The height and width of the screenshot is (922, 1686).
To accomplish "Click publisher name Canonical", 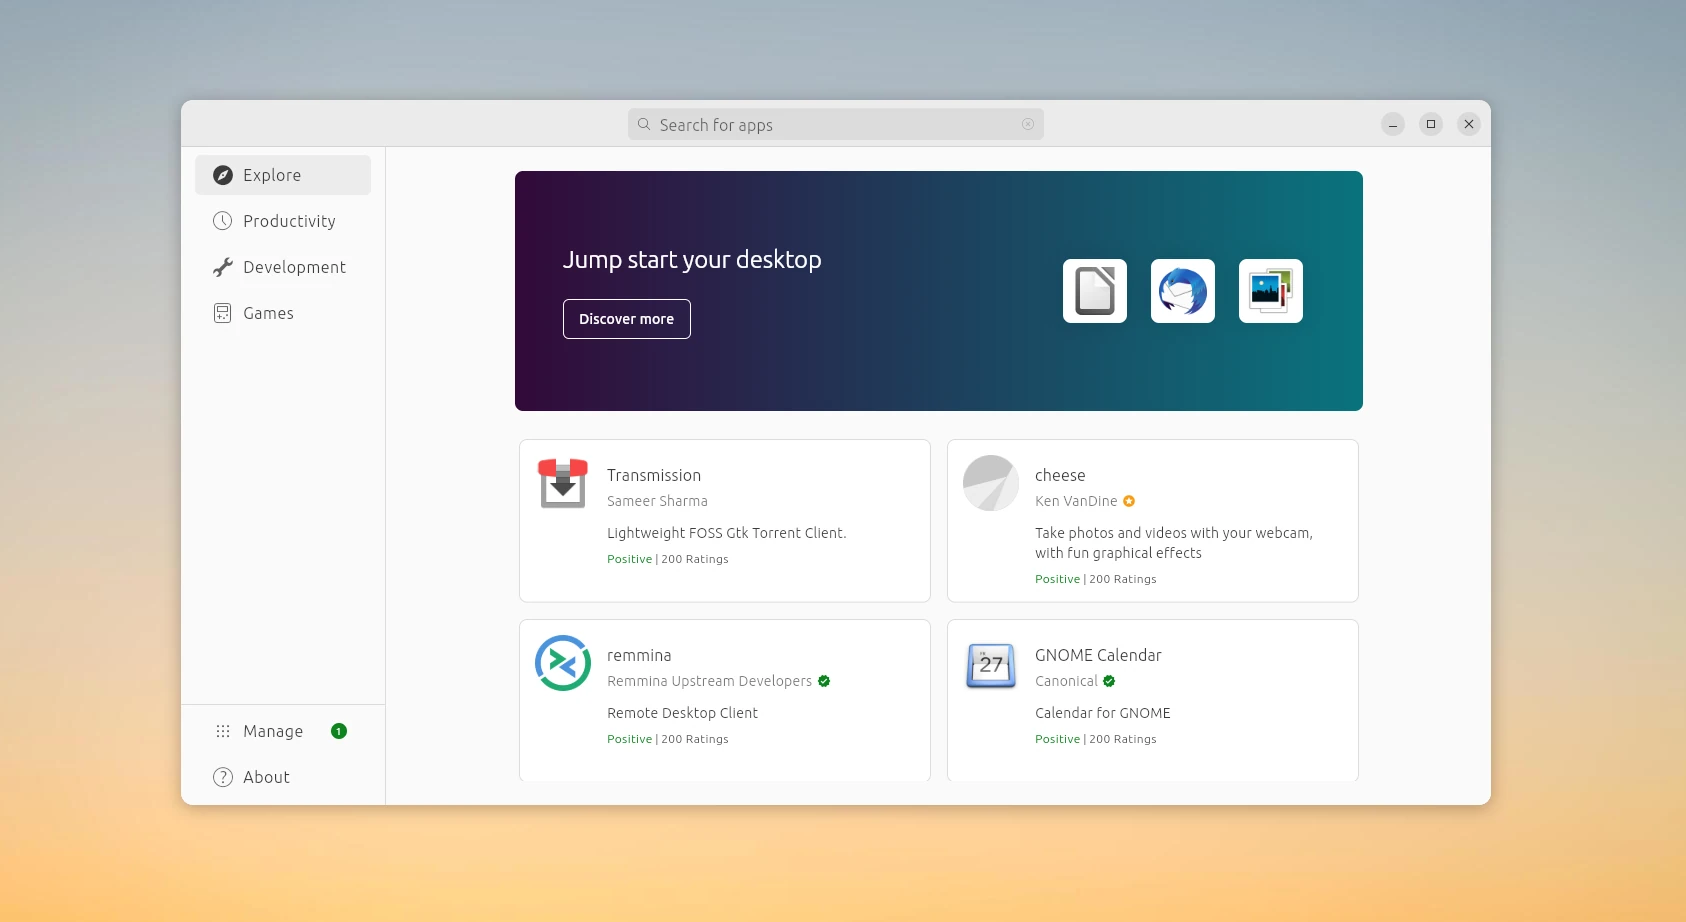I will 1066,681.
